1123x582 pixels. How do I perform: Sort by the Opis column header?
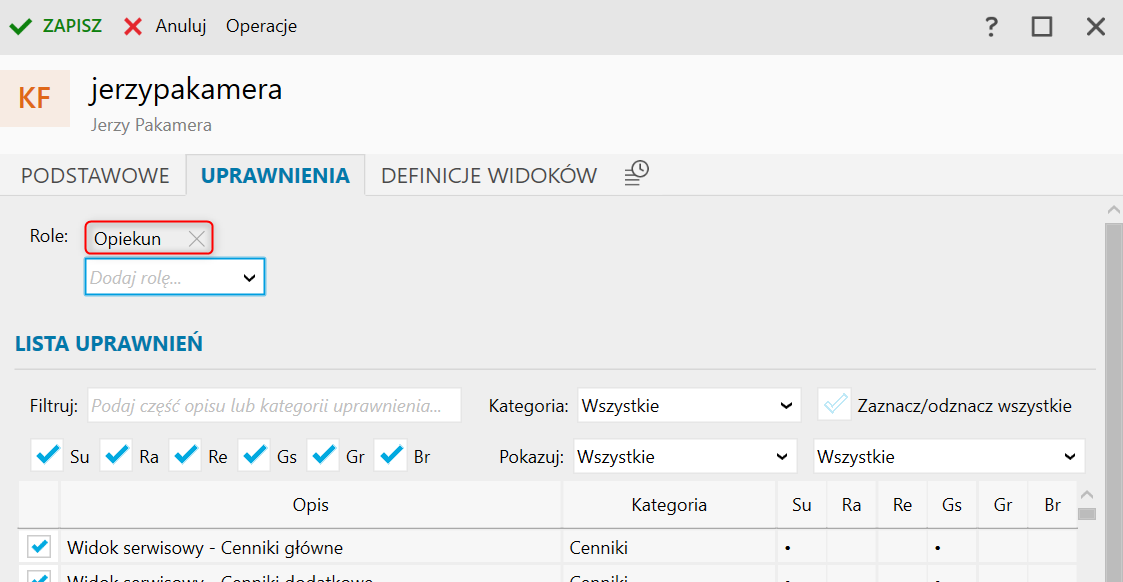pos(310,505)
